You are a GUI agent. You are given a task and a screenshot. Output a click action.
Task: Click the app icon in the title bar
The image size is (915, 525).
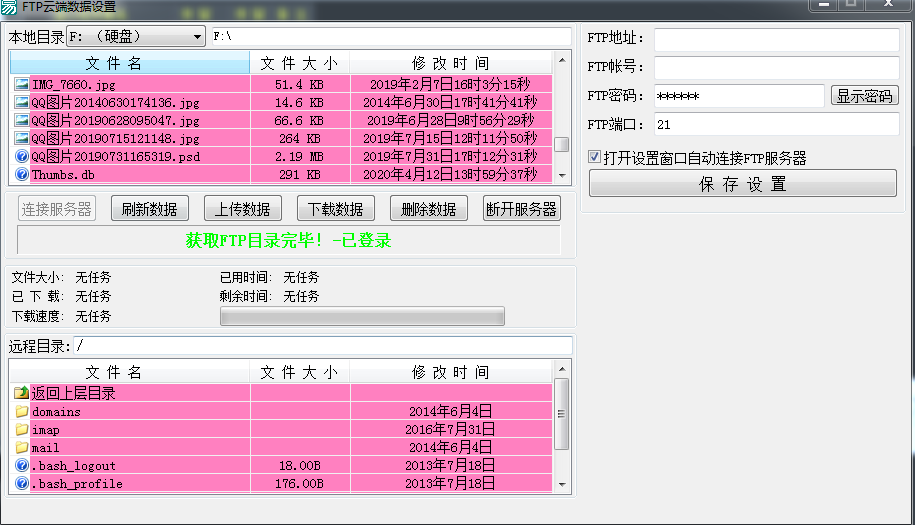pyautogui.click(x=9, y=7)
